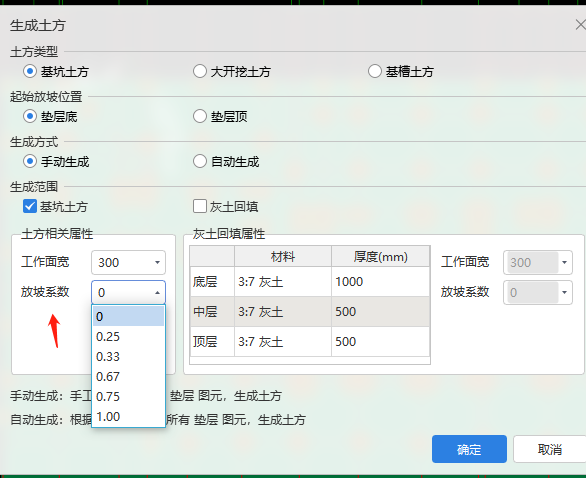Click 顶层 thickness cell 500
The image size is (586, 478).
[380, 342]
